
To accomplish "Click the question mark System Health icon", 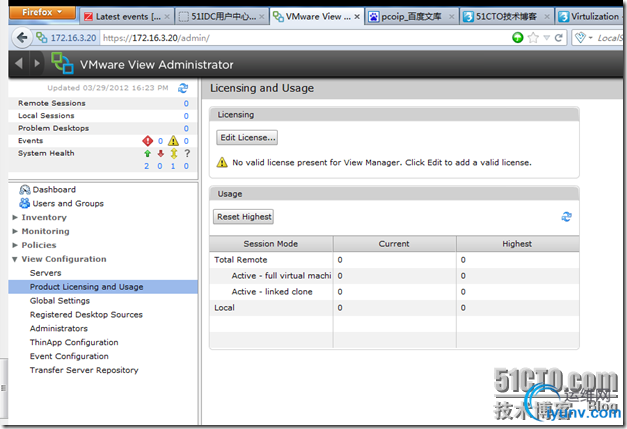I will pos(187,154).
